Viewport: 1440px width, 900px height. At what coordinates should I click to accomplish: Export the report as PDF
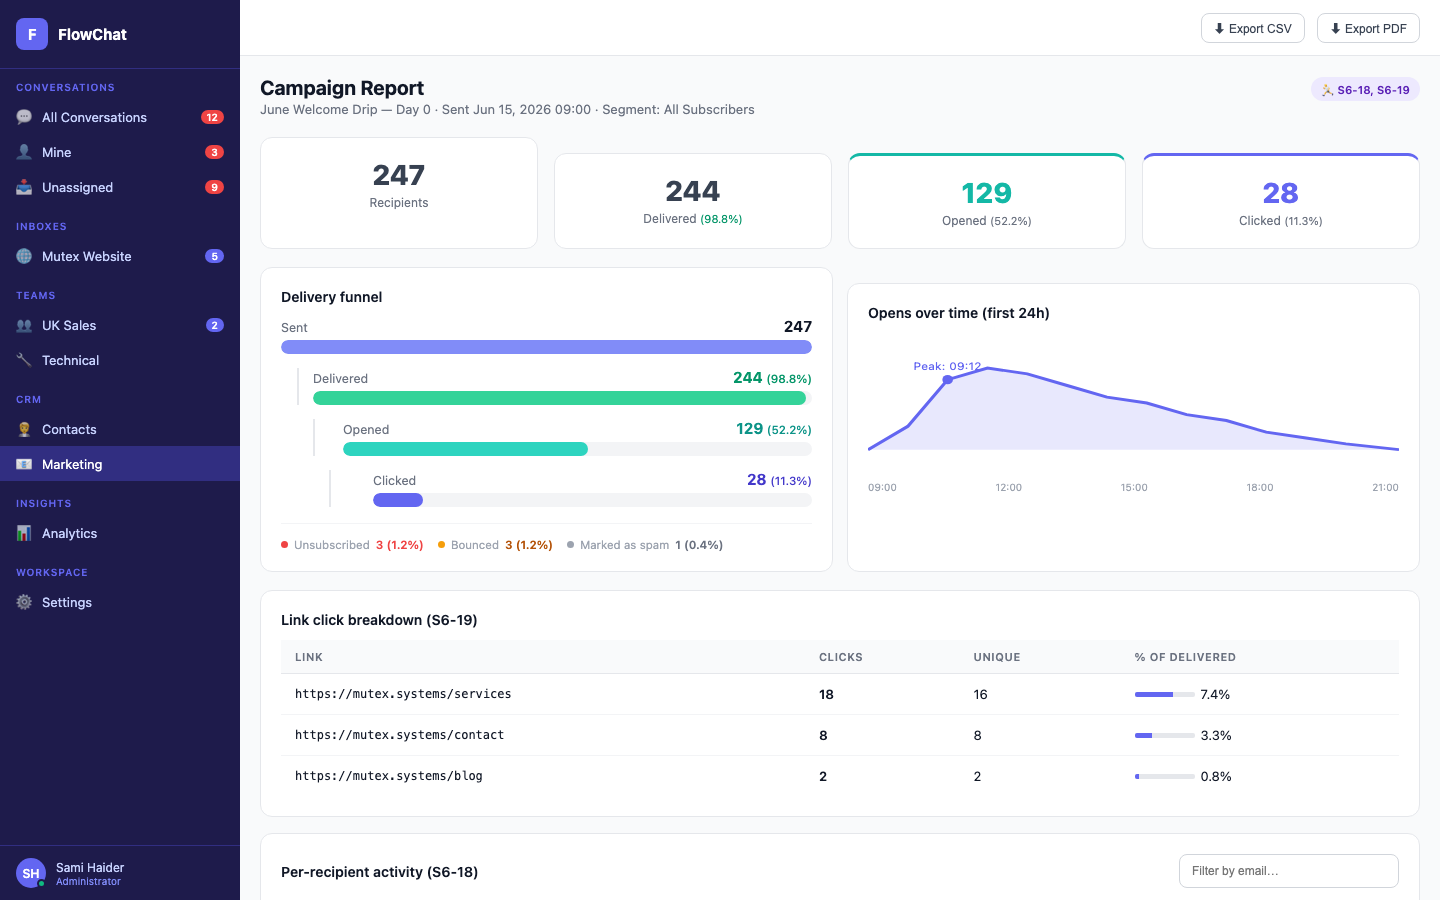point(1368,28)
